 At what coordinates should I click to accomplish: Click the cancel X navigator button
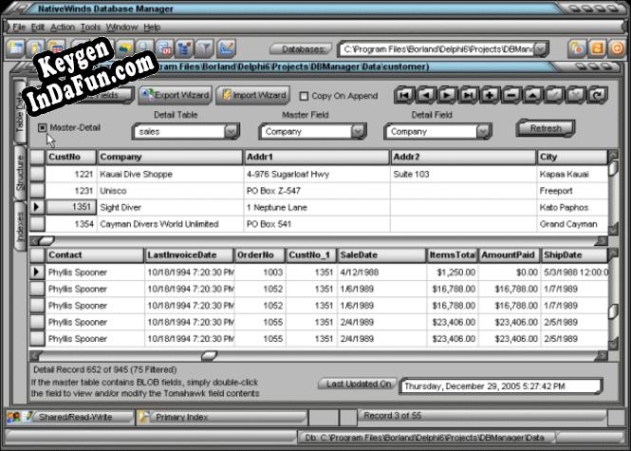(x=576, y=95)
